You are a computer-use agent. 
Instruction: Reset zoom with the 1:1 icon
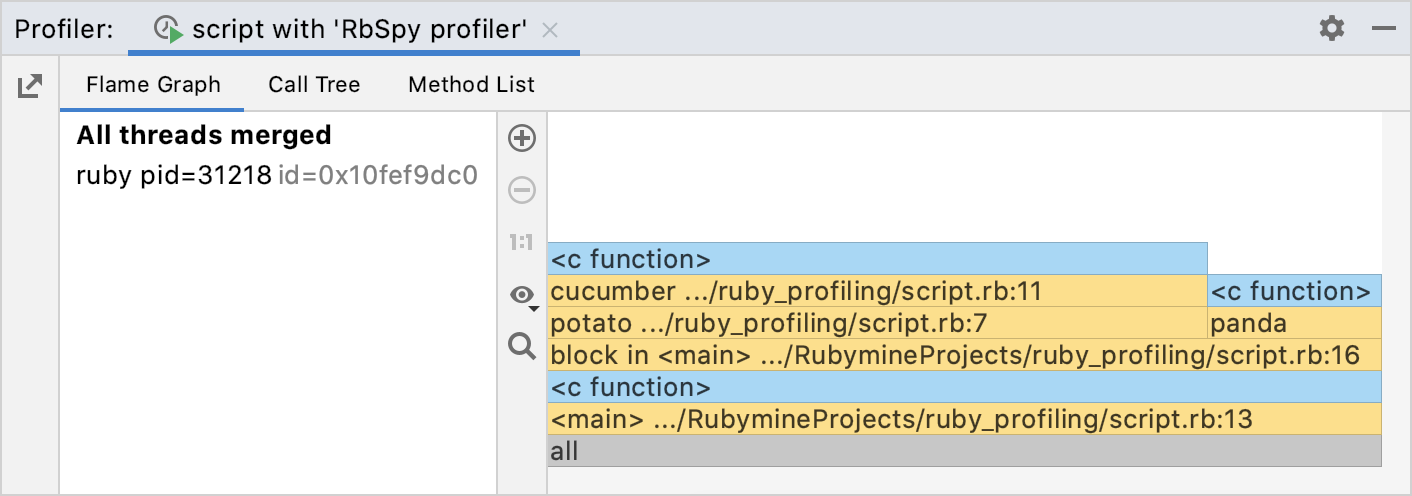pyautogui.click(x=522, y=242)
